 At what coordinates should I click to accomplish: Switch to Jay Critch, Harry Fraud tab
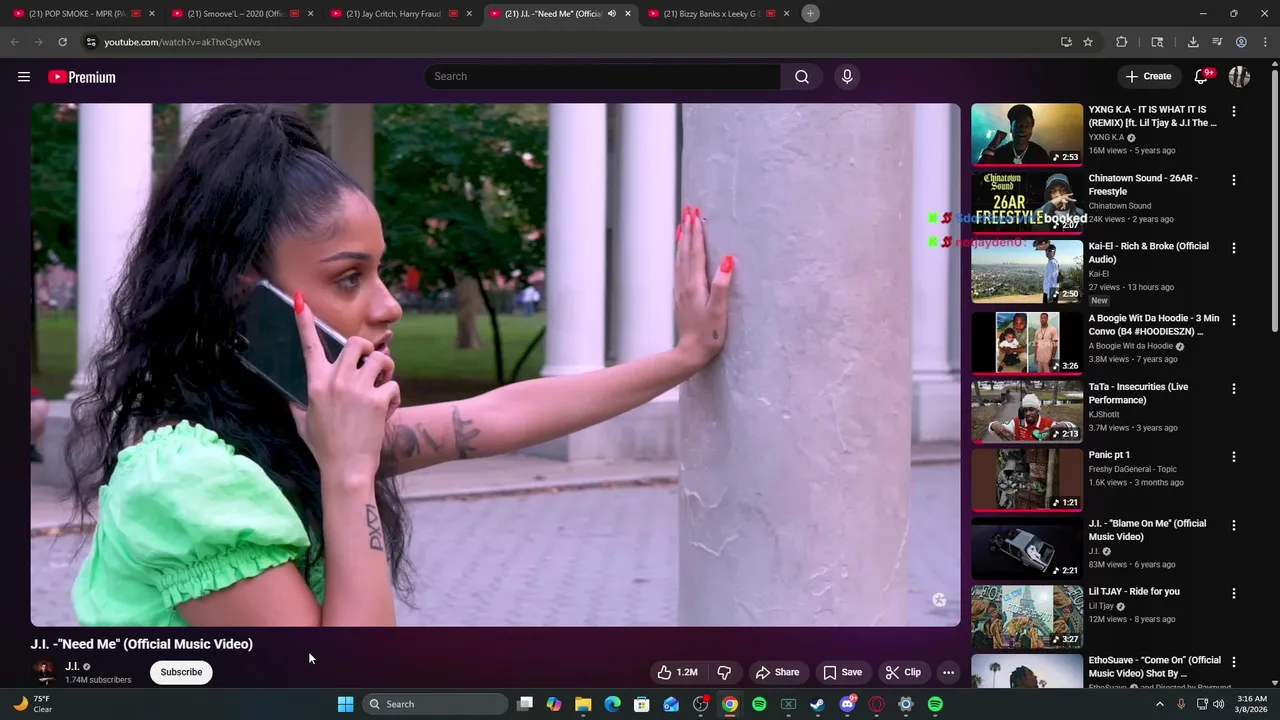[x=401, y=14]
